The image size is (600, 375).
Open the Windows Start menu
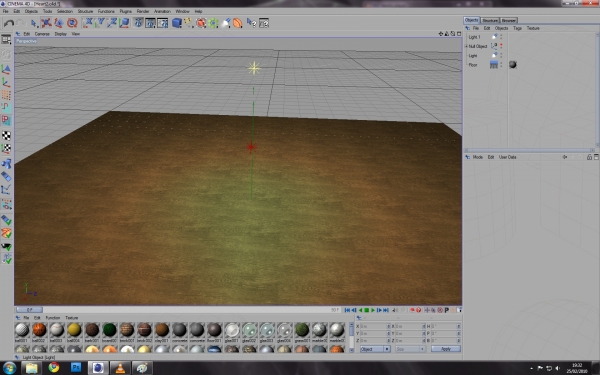pos(9,368)
